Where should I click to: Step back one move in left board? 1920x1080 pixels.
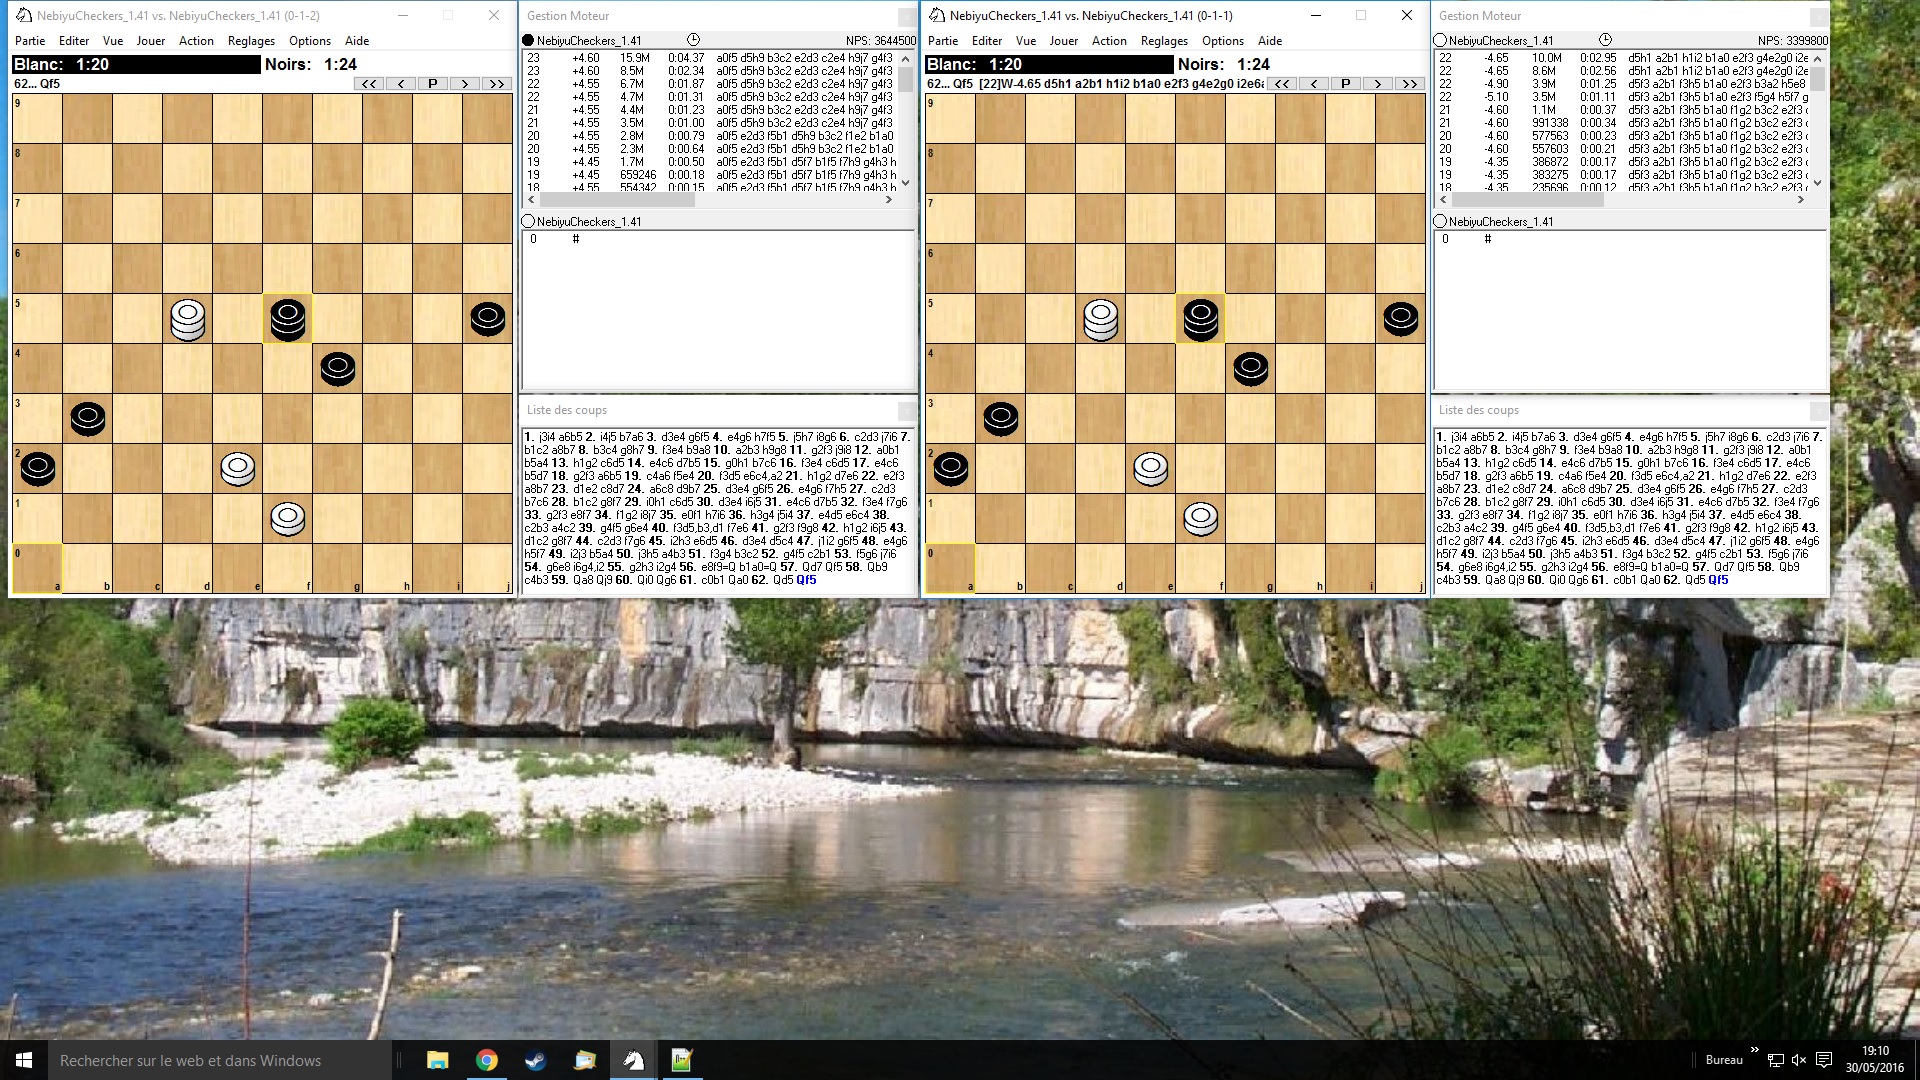pos(401,84)
